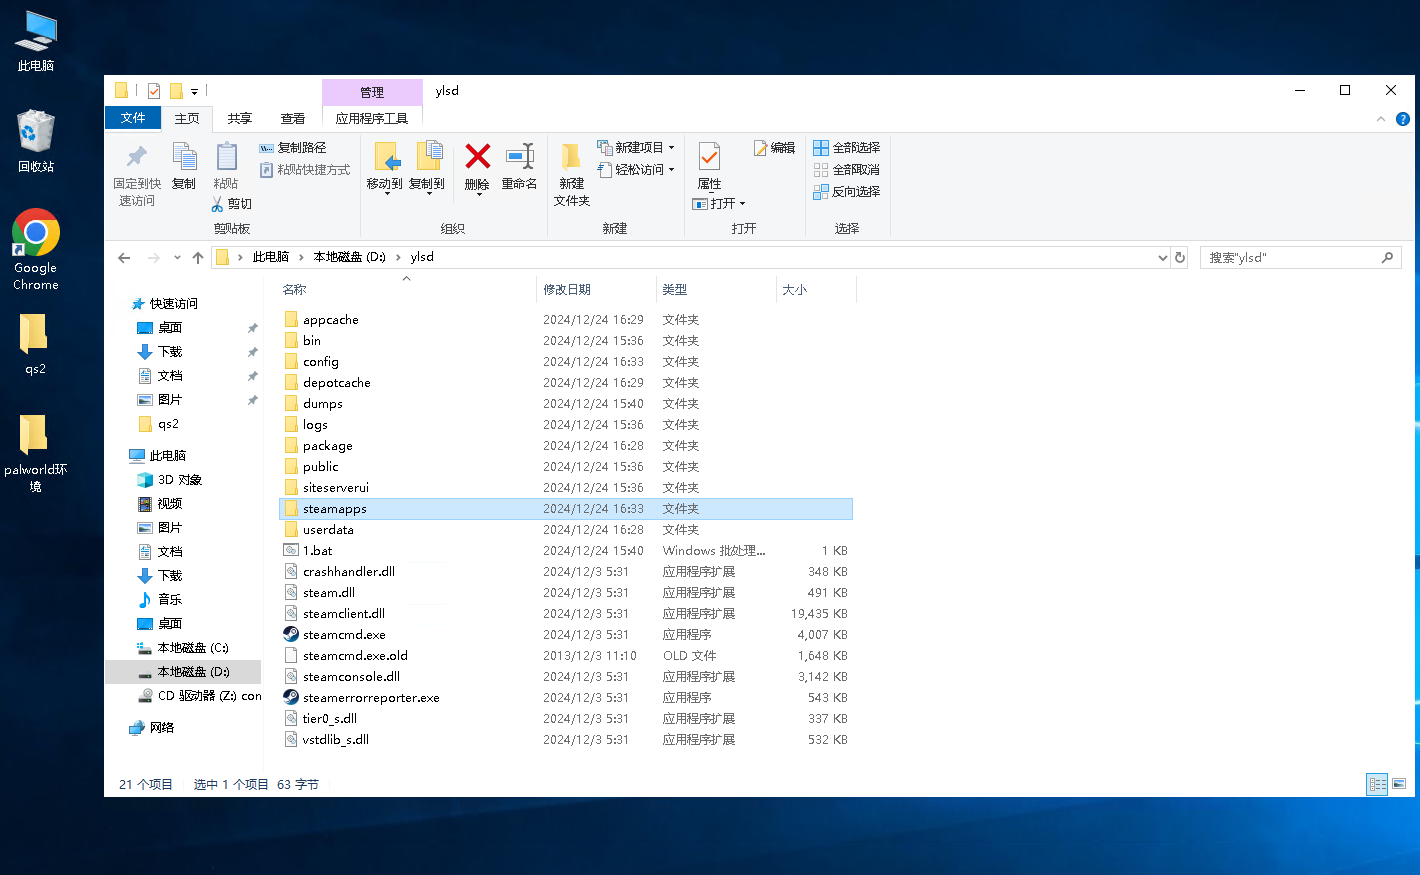
Task: Click the Rename (重命名) icon
Action: click(520, 156)
